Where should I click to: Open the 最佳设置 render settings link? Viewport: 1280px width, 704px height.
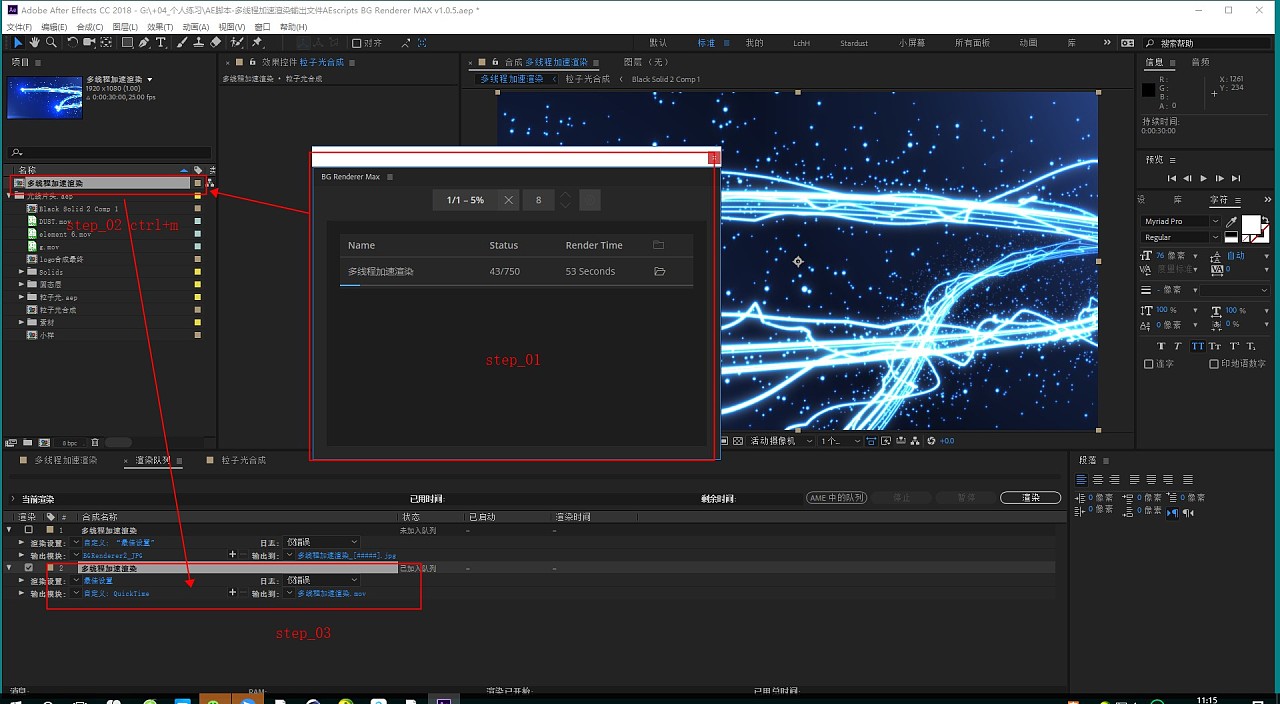click(x=98, y=580)
